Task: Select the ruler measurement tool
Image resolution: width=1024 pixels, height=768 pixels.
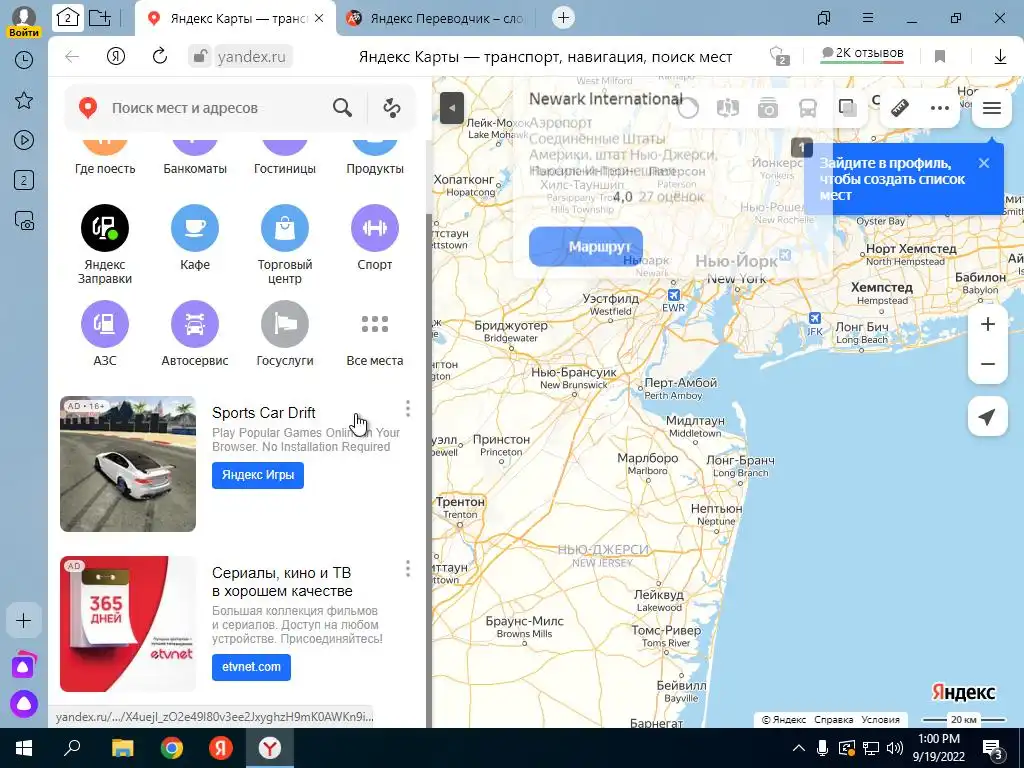Action: coord(900,108)
